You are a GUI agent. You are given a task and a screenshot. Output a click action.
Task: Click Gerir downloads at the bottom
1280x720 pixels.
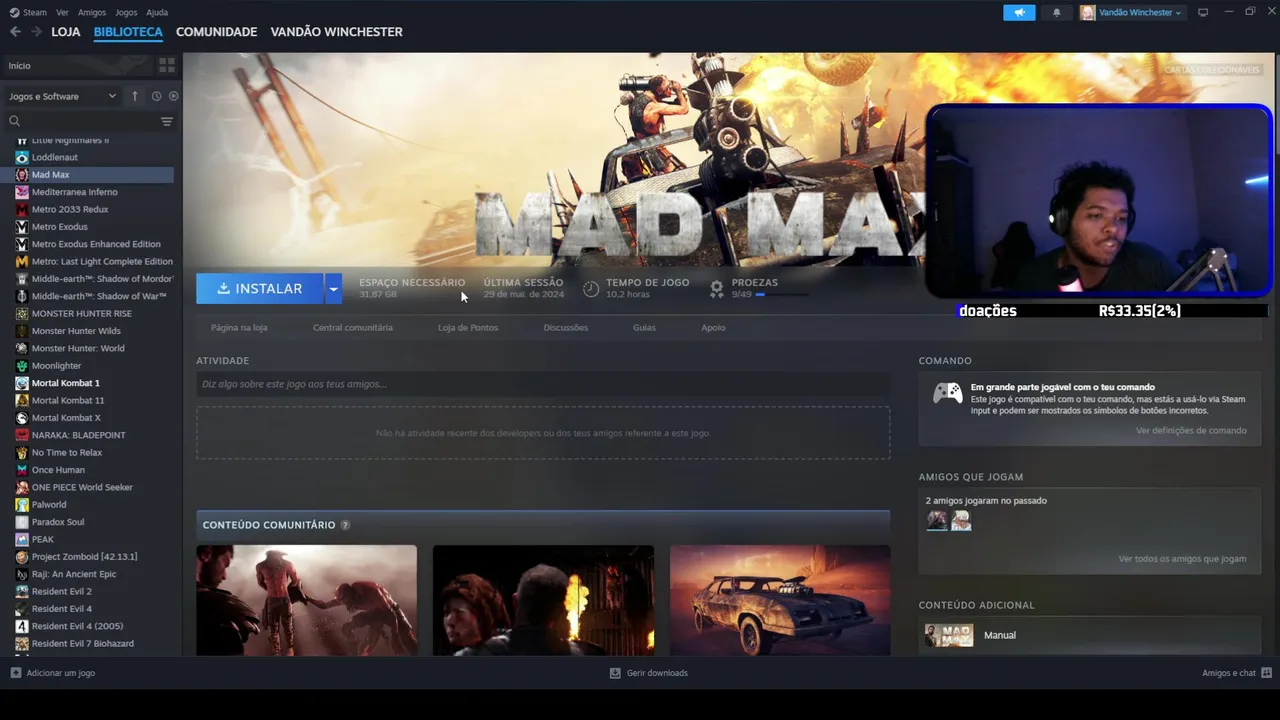tap(649, 673)
